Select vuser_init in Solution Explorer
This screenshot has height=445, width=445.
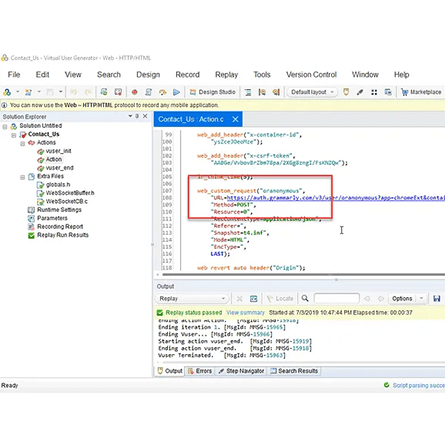(x=58, y=151)
